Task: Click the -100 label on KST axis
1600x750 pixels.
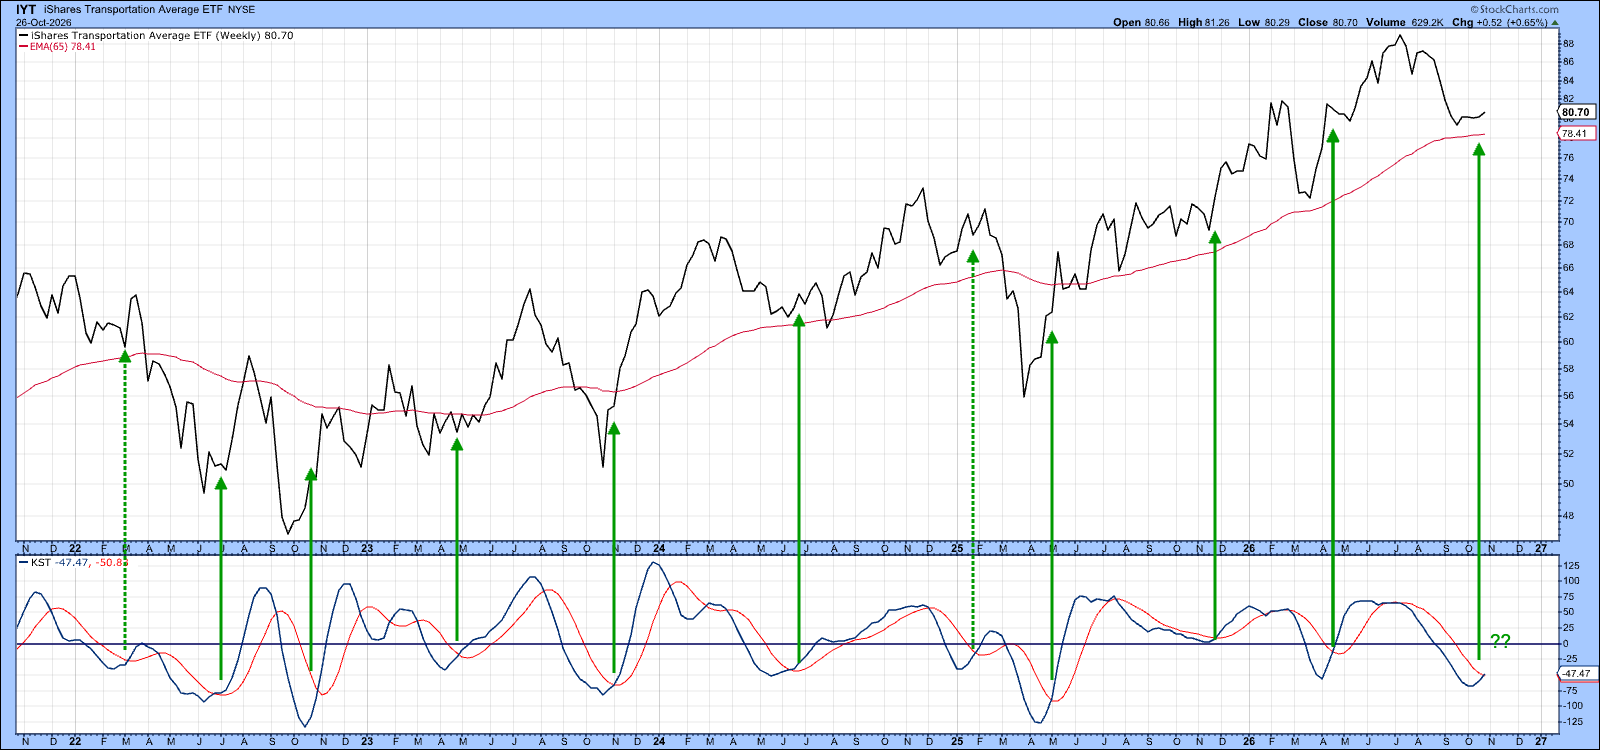Action: pyautogui.click(x=1572, y=706)
